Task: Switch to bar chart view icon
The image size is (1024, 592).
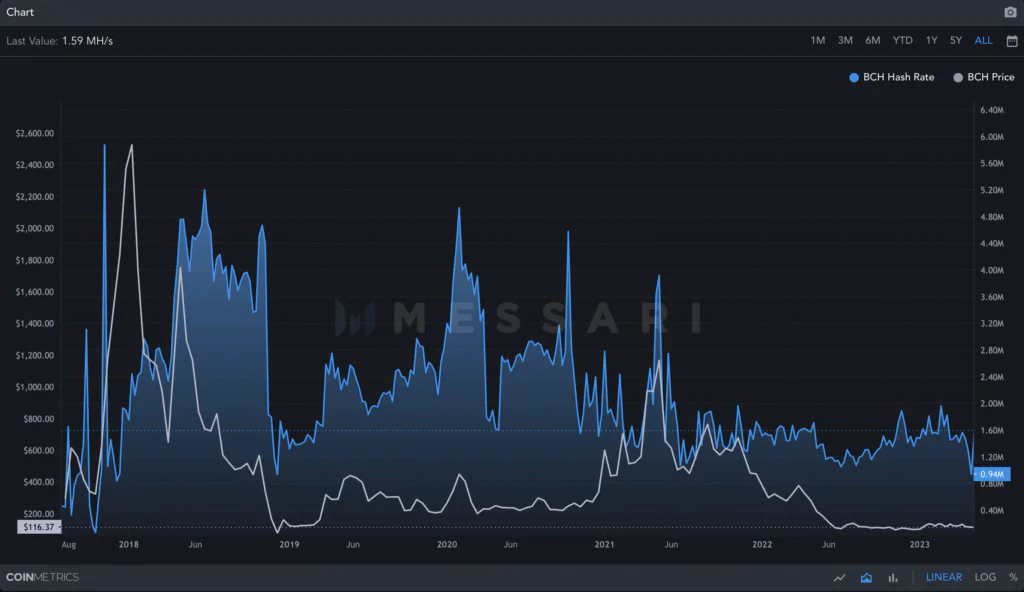Action: pos(892,578)
